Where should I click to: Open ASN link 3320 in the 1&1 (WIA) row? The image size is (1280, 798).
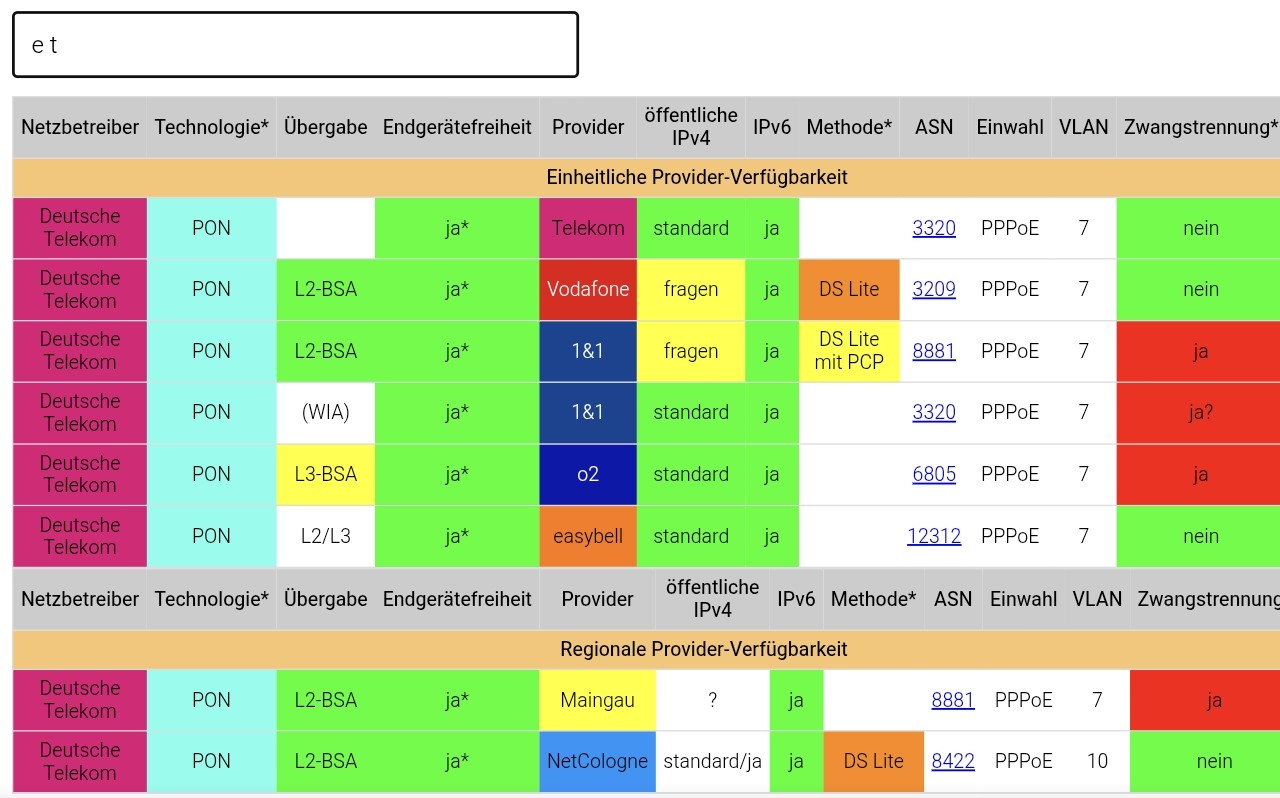[934, 412]
